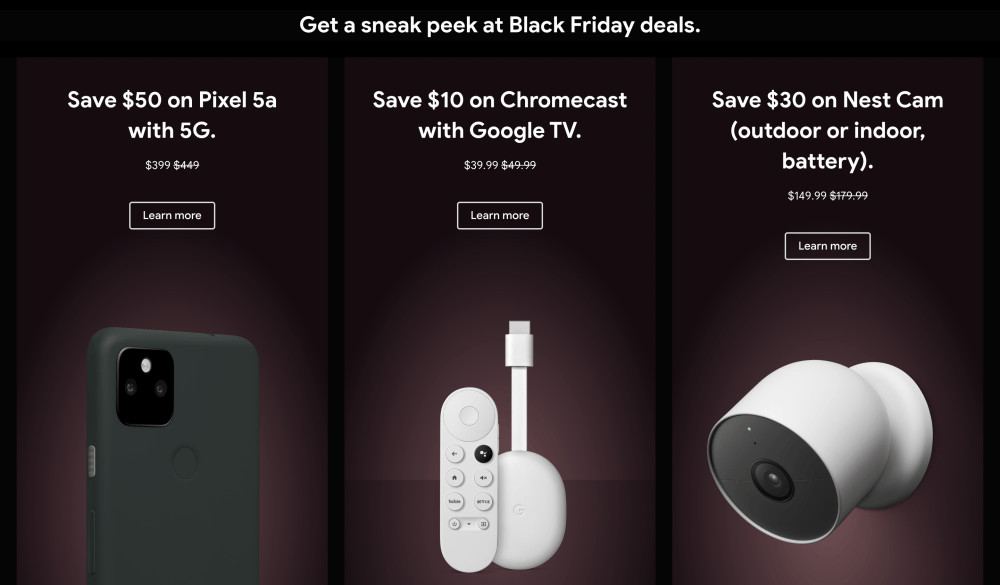1000x585 pixels.
Task: Click the power icon on the remote
Action: click(x=454, y=523)
